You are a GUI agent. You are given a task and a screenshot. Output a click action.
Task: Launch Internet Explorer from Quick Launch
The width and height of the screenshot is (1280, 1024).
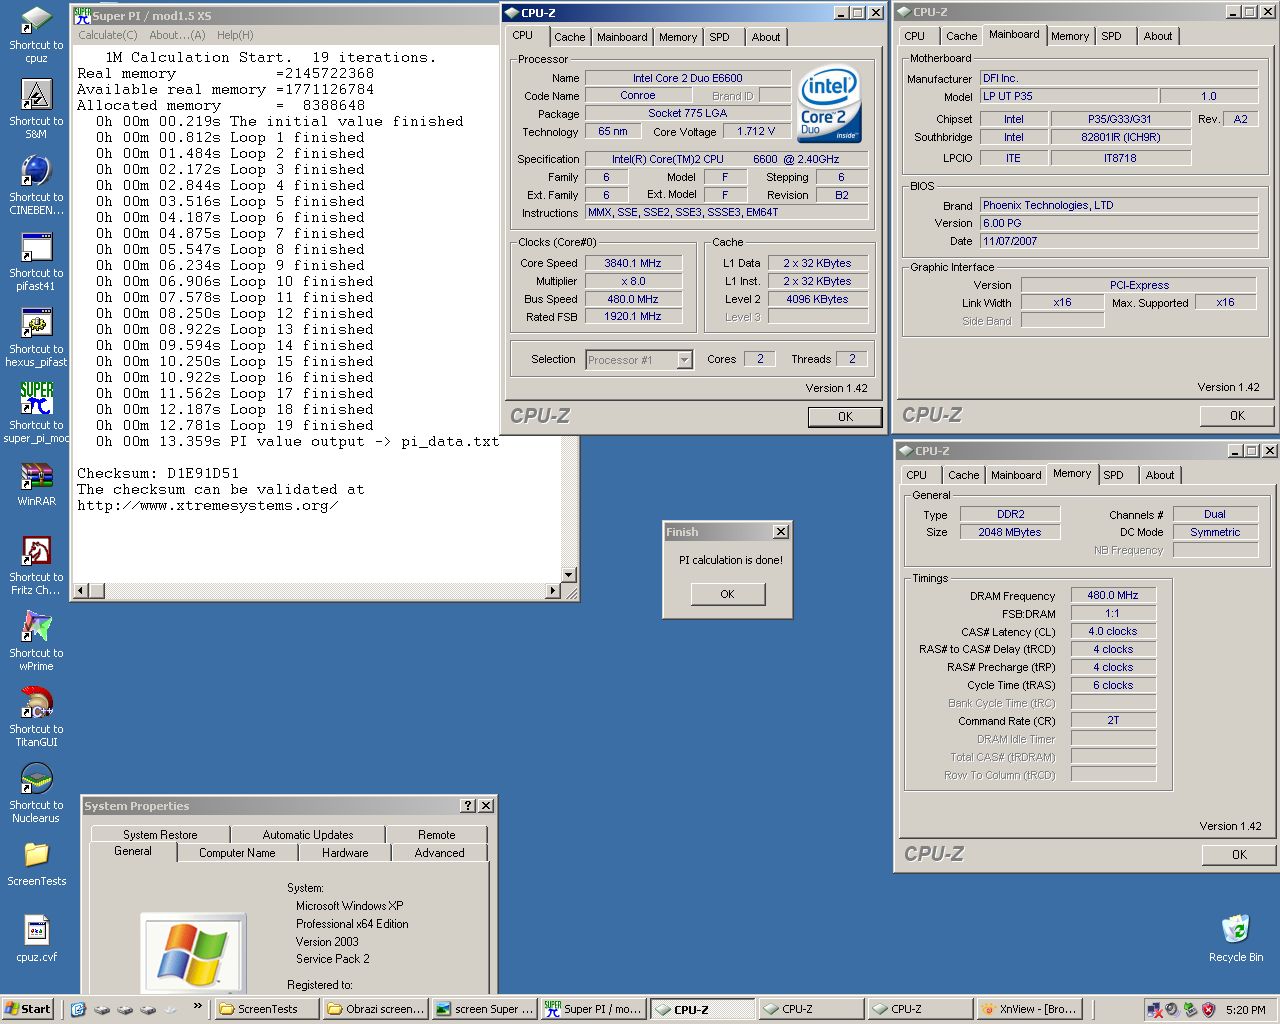78,1009
